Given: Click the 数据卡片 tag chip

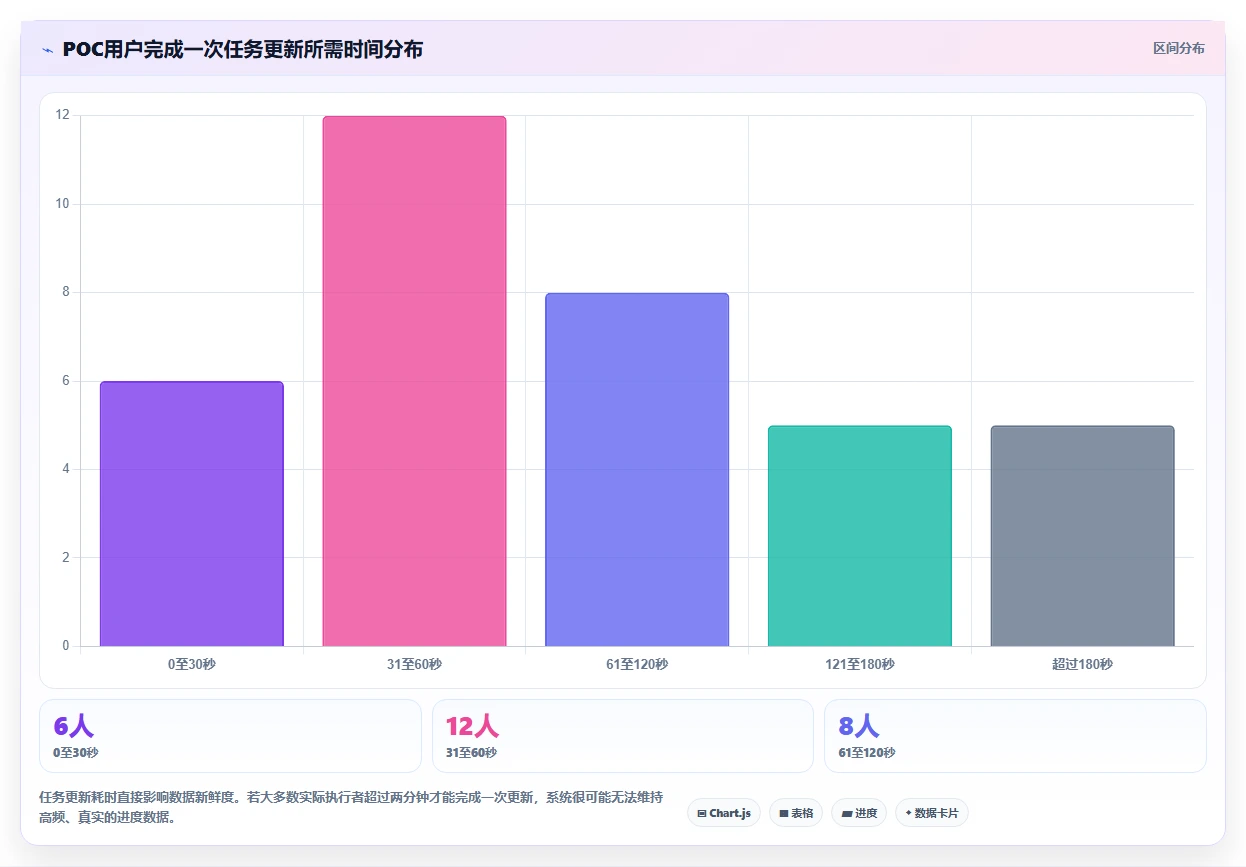Looking at the screenshot, I should pos(932,813).
